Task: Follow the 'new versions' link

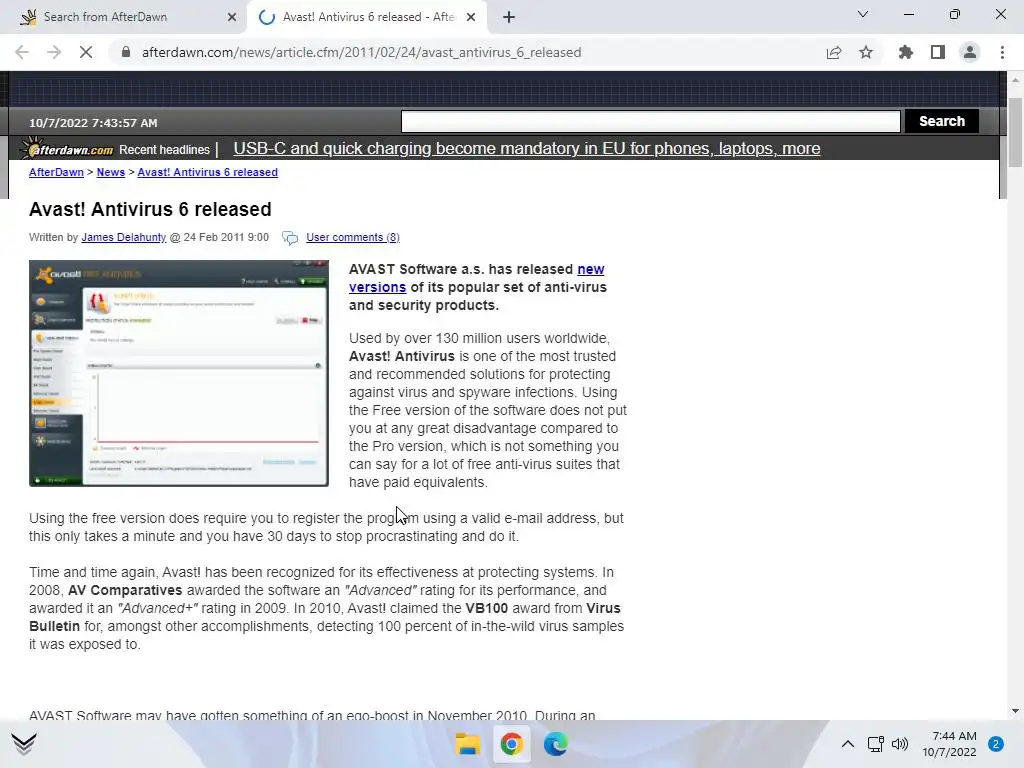Action: tap(476, 278)
